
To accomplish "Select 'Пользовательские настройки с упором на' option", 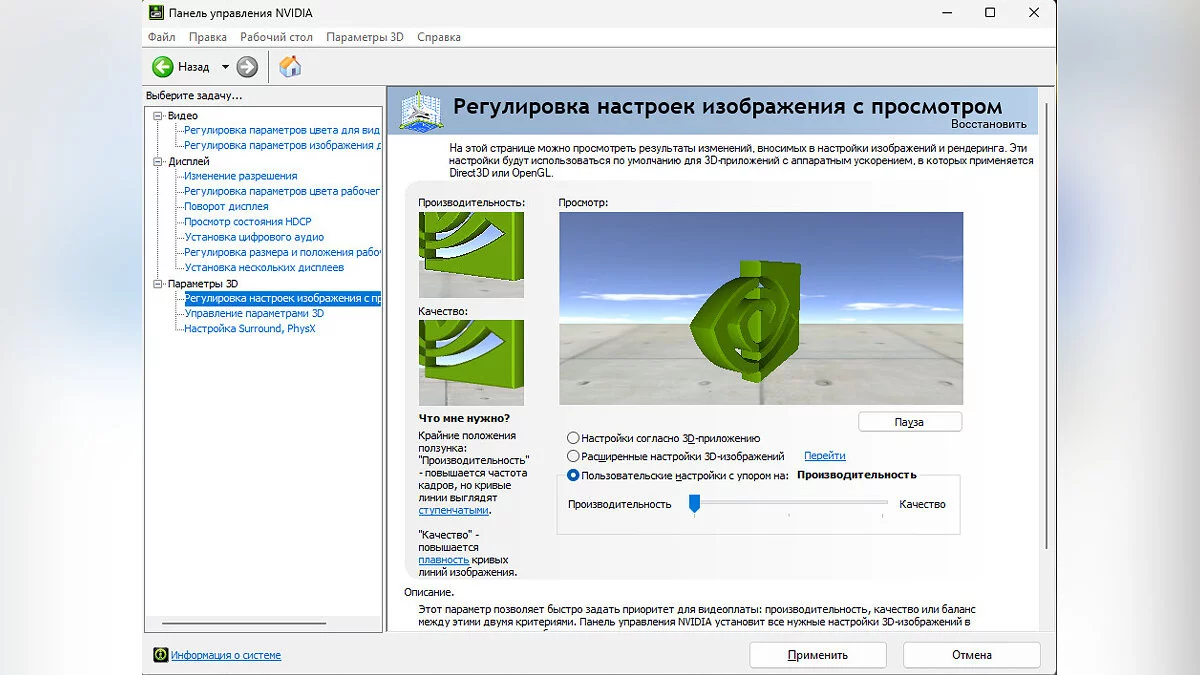I will (x=573, y=475).
